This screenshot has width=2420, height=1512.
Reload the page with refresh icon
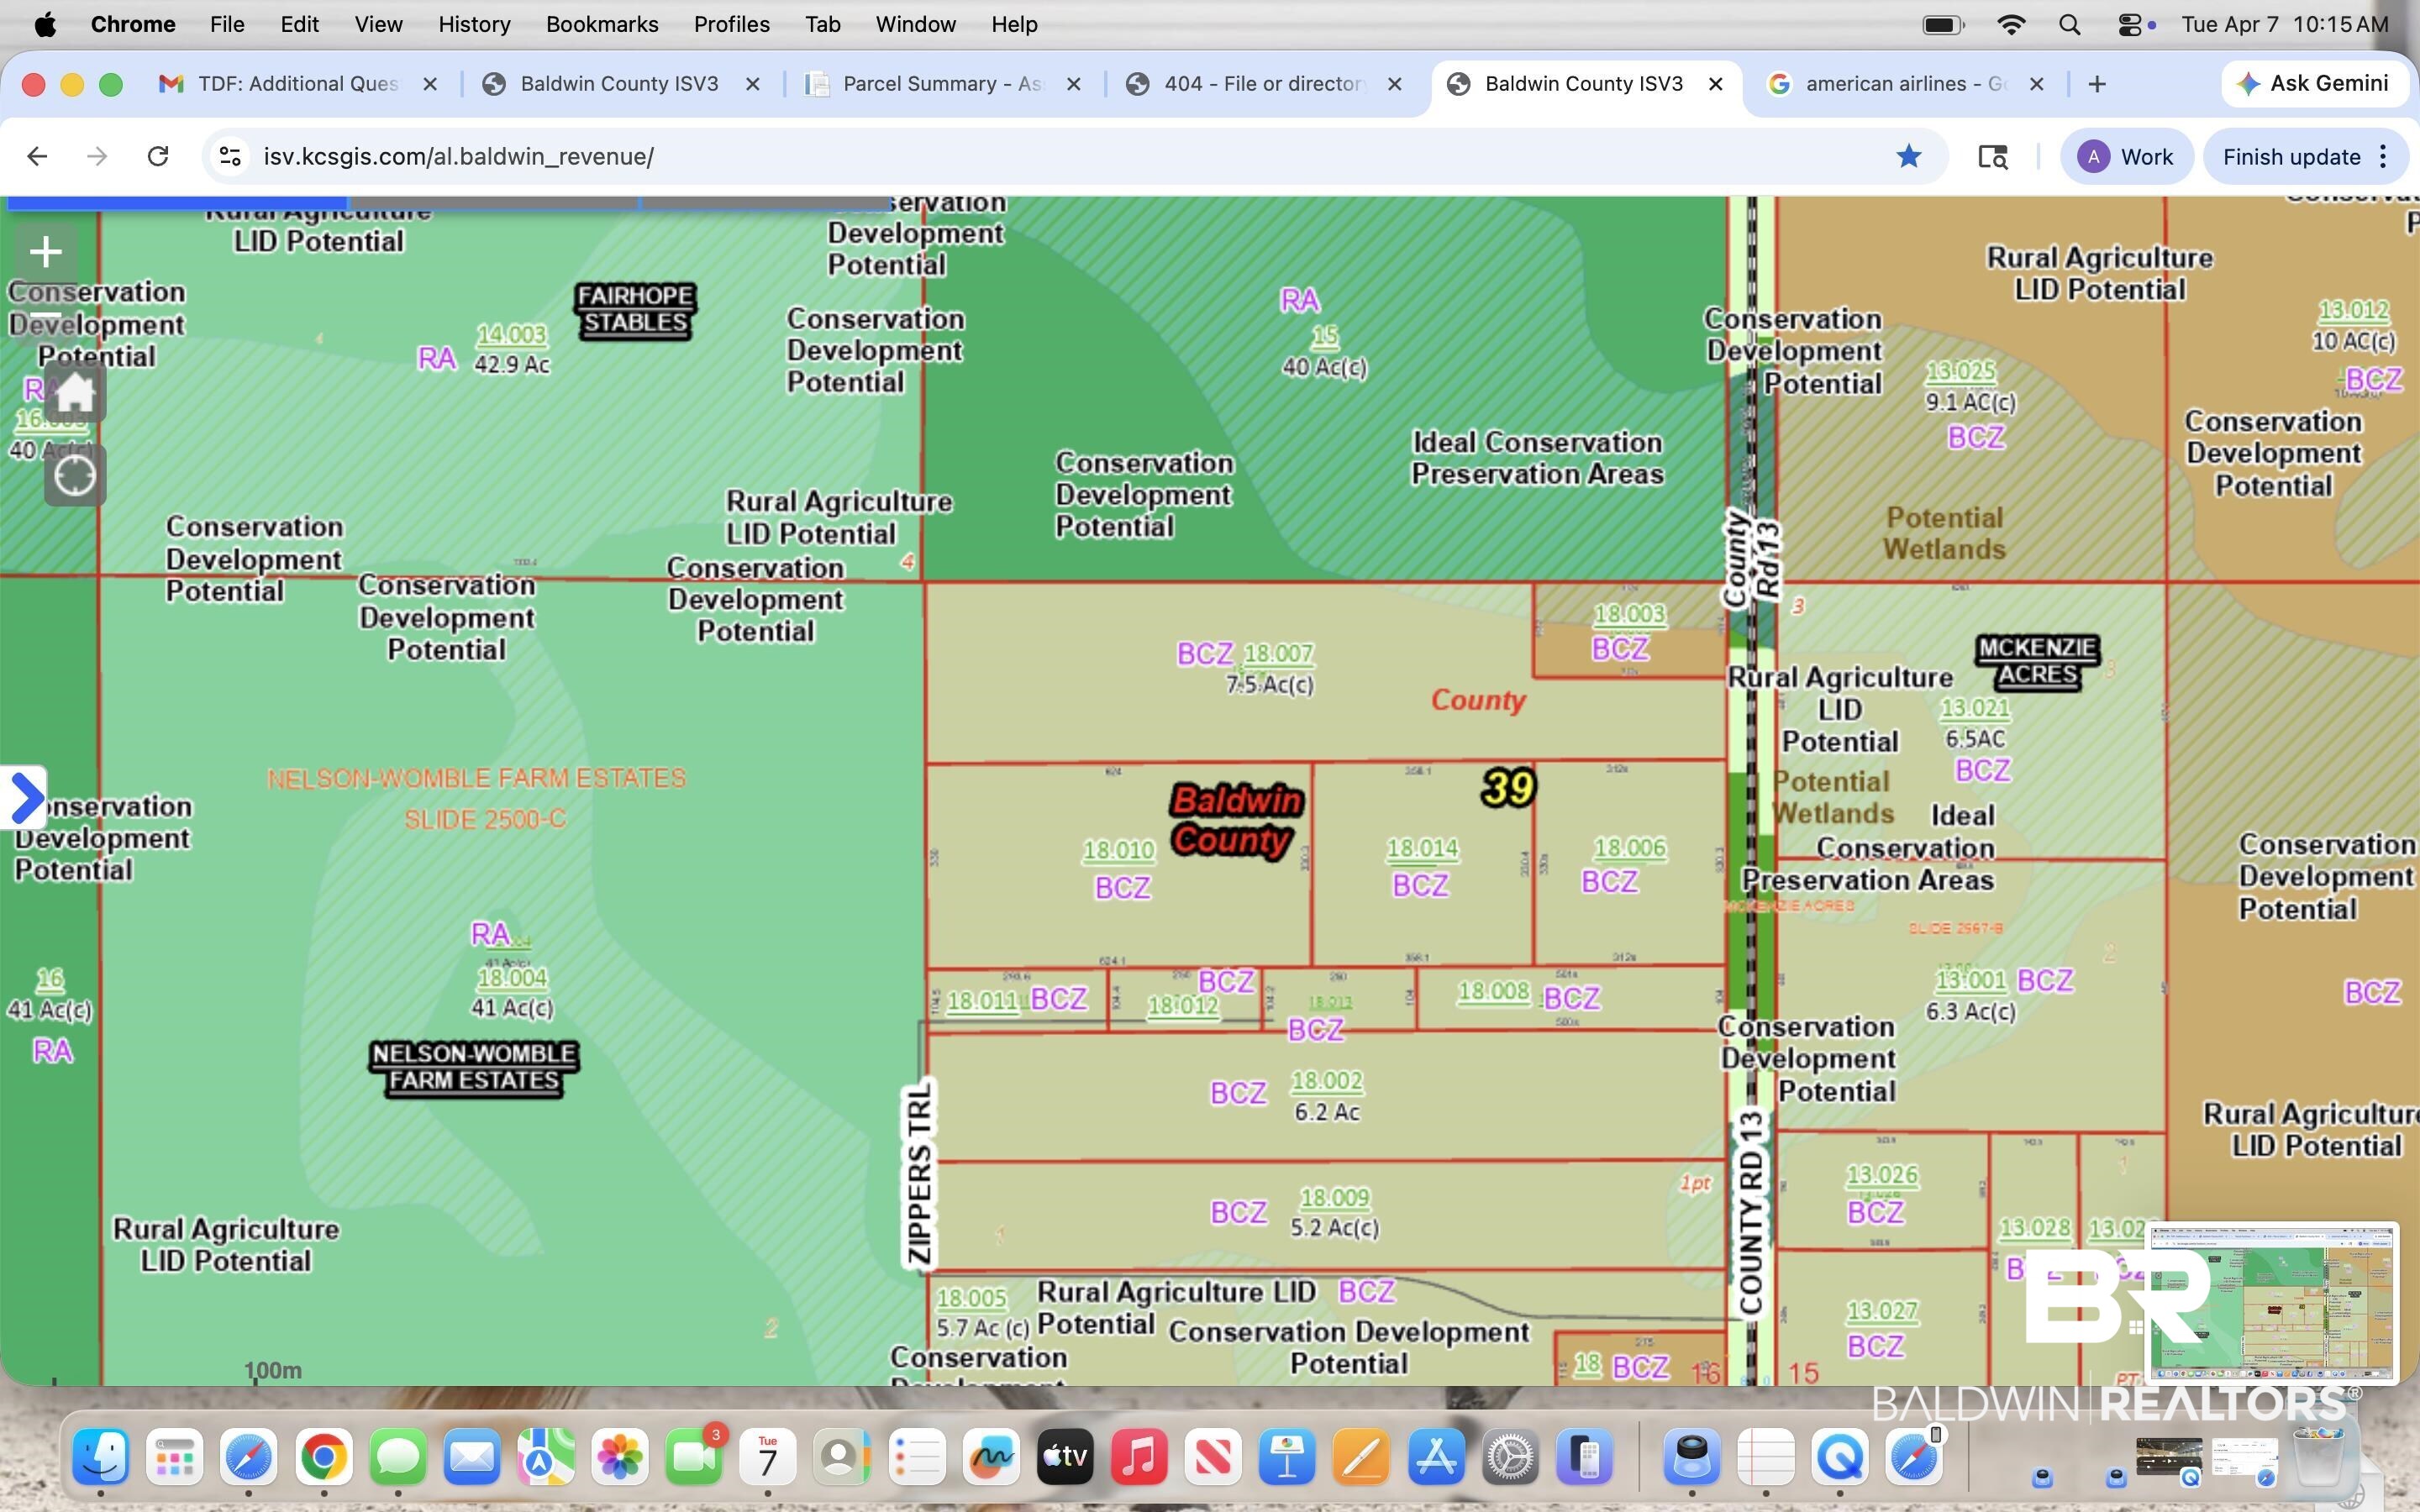157,156
